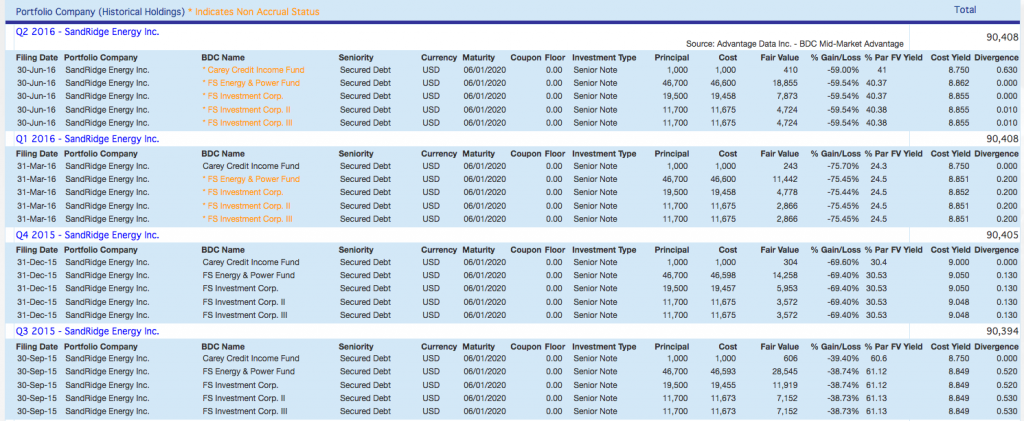
Task: Open the Q4 2015 - SandRidge Energy Inc. section link
Action: (x=88, y=235)
